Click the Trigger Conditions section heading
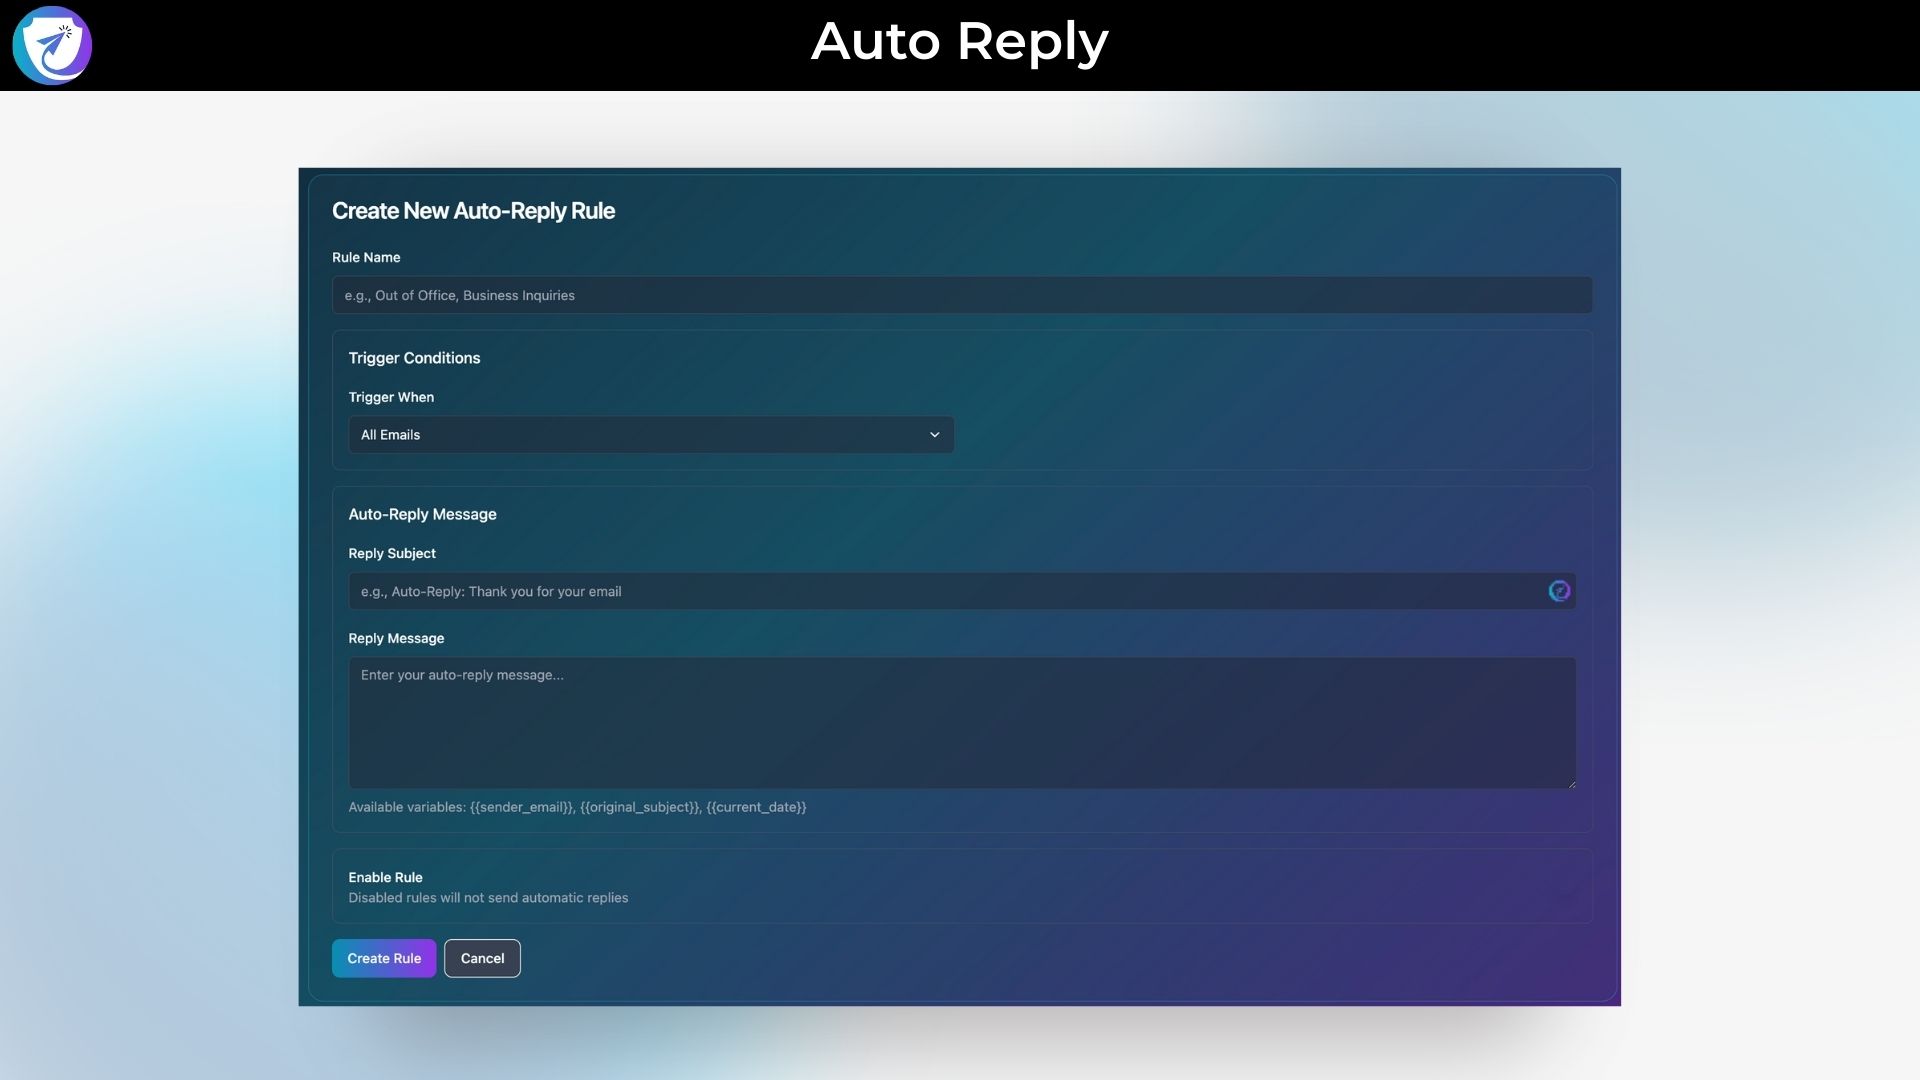 (414, 358)
